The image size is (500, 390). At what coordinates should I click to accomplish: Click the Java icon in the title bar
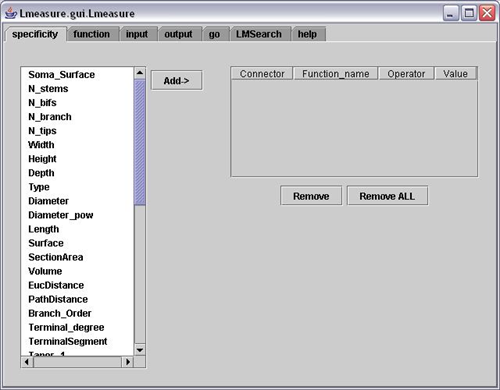tap(11, 13)
